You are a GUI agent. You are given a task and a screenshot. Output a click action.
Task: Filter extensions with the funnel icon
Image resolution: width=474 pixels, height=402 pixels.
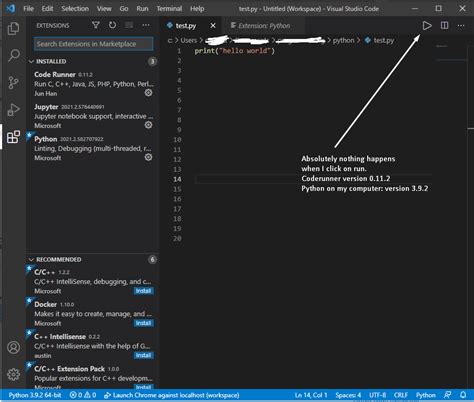click(x=96, y=25)
